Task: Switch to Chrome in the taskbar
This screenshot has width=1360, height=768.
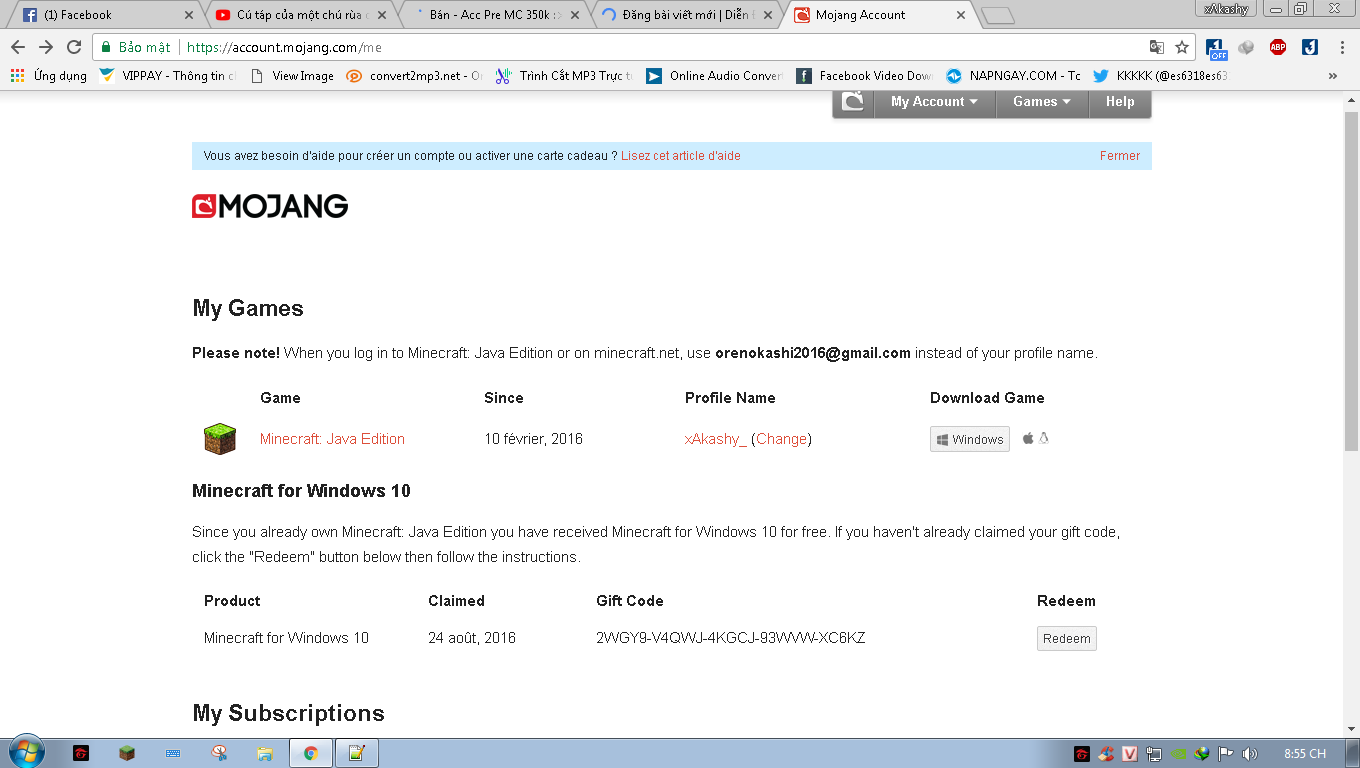Action: click(311, 753)
